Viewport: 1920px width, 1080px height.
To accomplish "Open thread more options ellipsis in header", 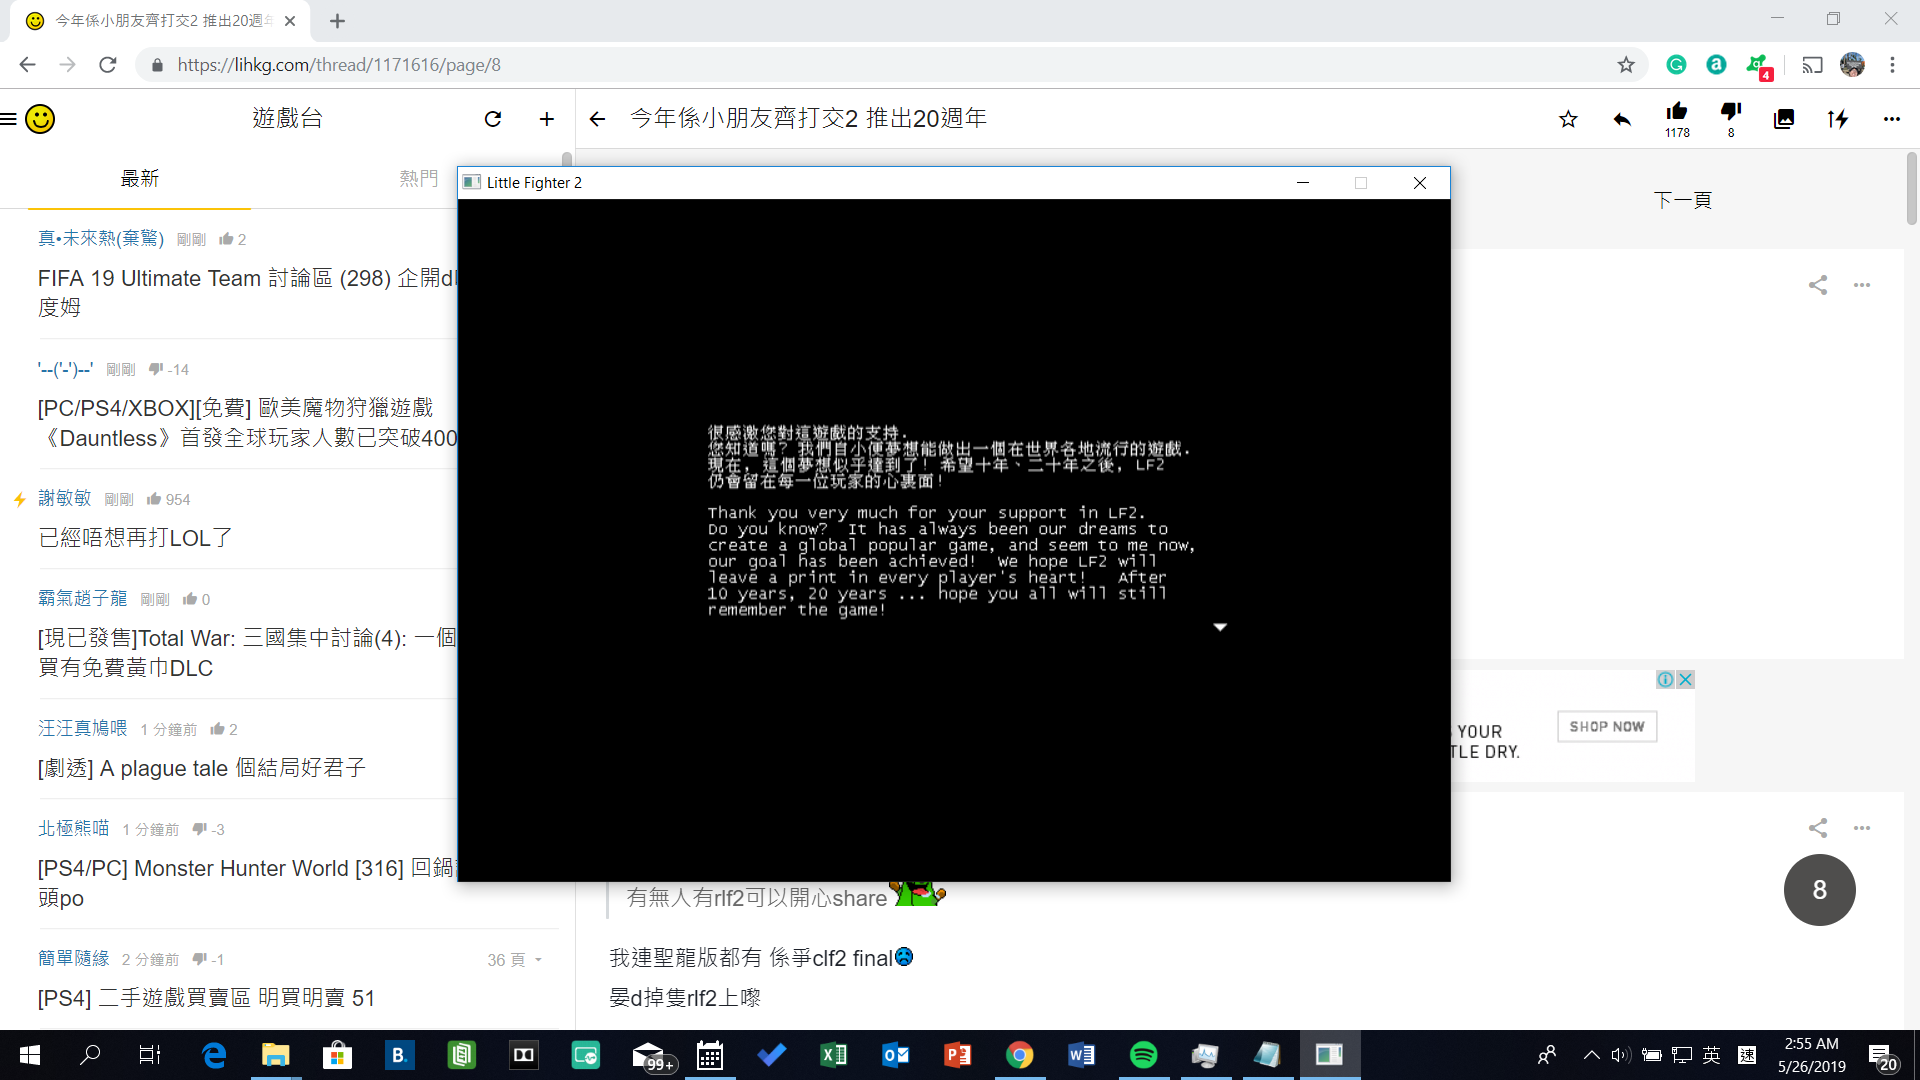I will click(x=1891, y=119).
